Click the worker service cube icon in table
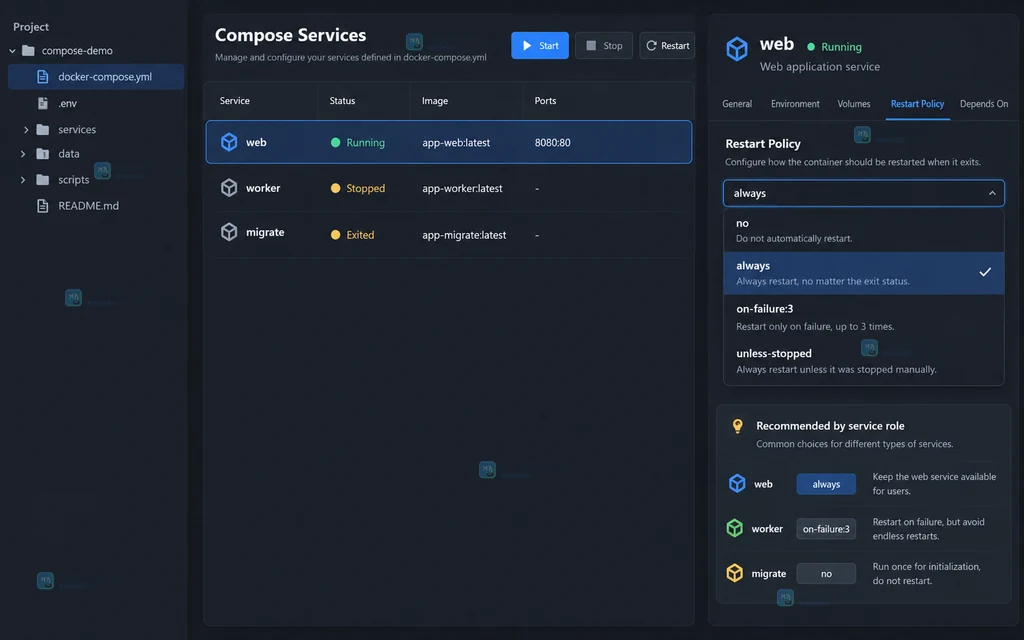This screenshot has width=1024, height=640. [x=229, y=187]
